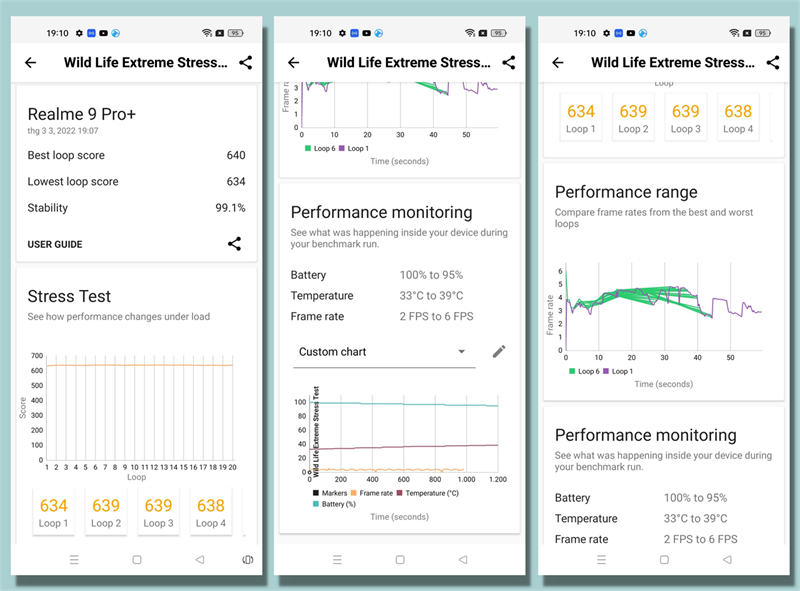Image resolution: width=800 pixels, height=591 pixels.
Task: Click Wild Life Extreme Stress title, left phone
Action: (x=145, y=63)
